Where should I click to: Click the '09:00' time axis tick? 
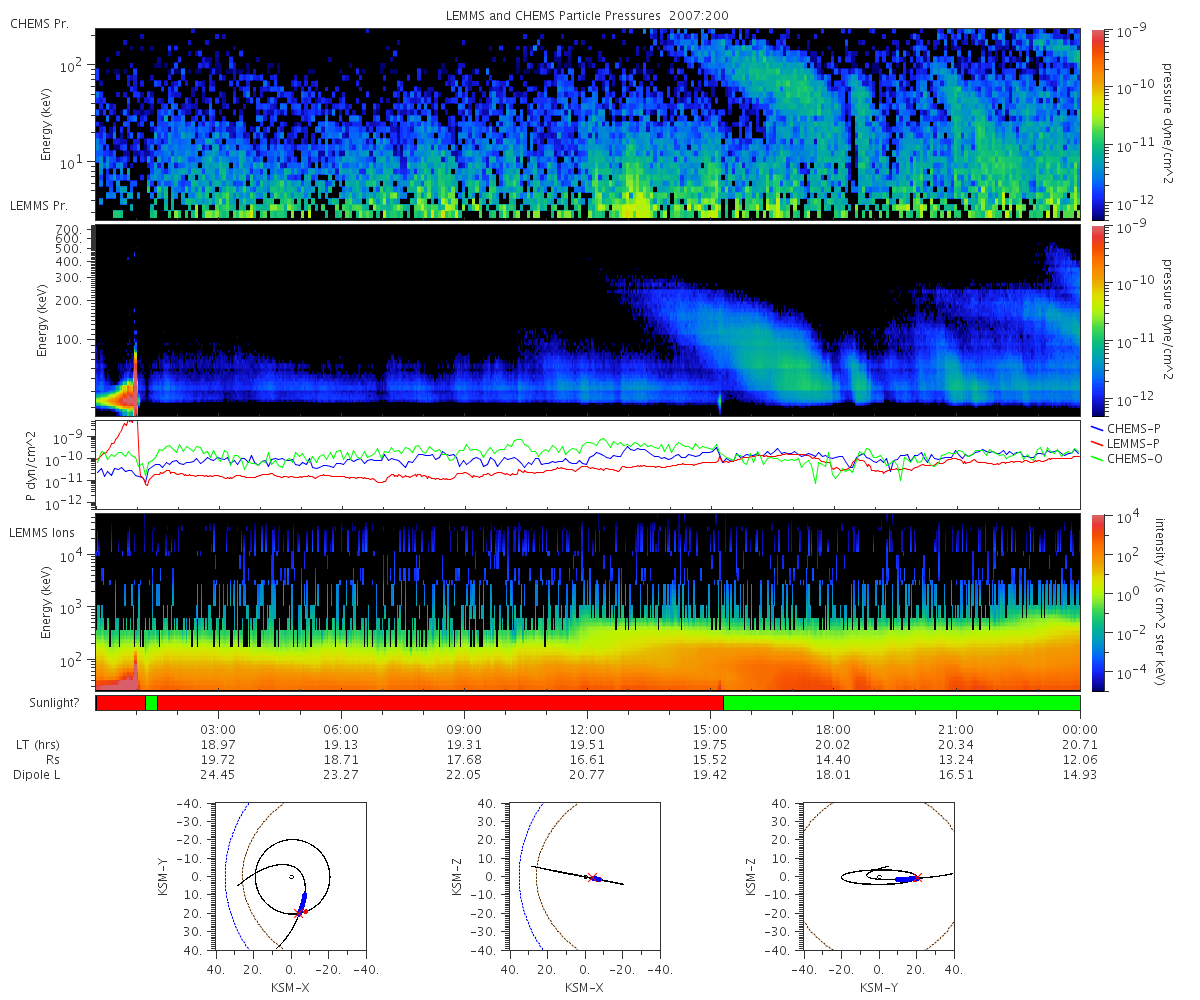[x=465, y=729]
